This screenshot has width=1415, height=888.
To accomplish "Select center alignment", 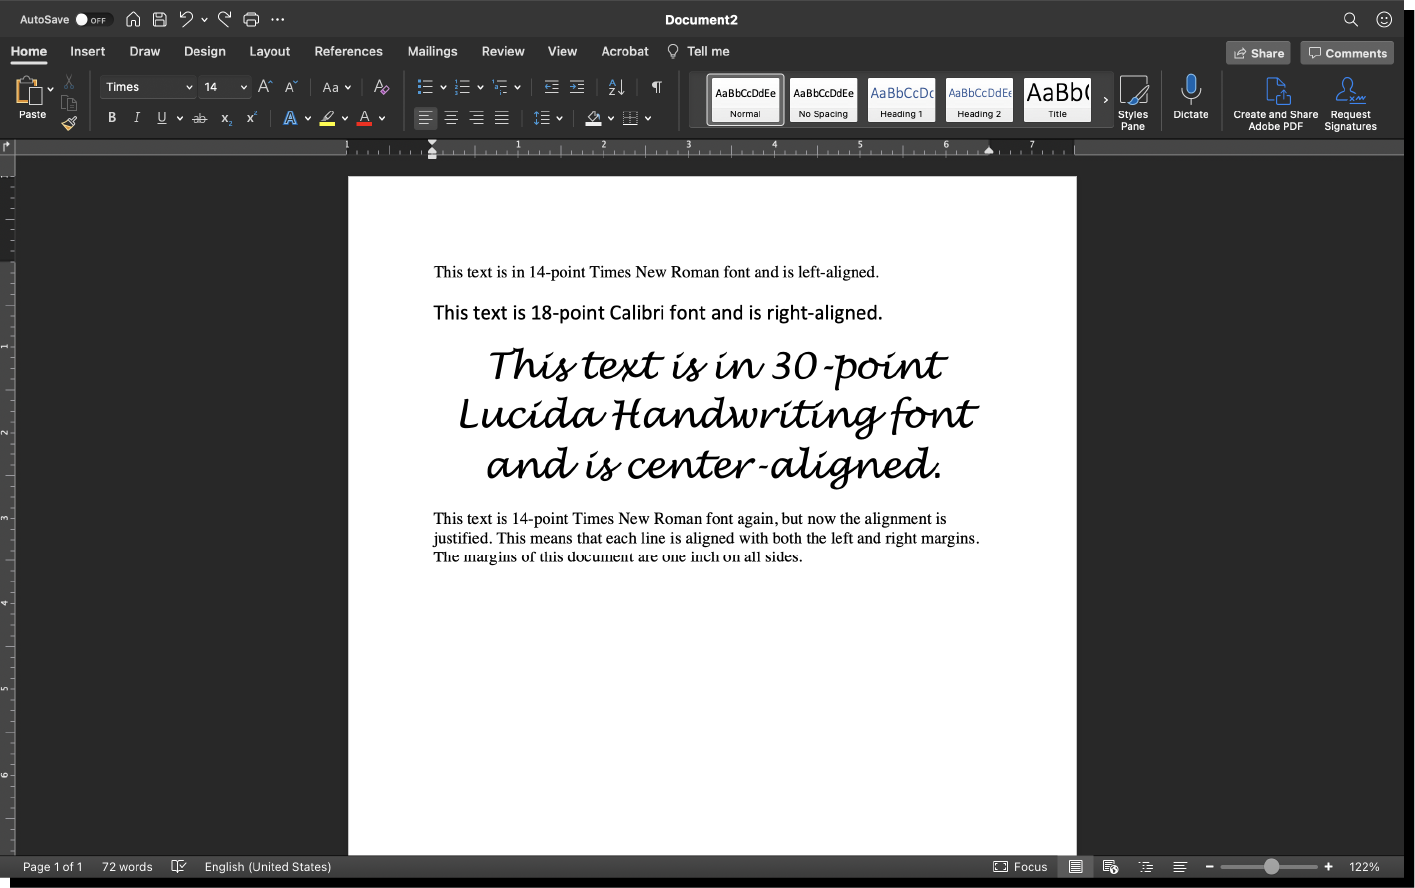I will coord(451,118).
